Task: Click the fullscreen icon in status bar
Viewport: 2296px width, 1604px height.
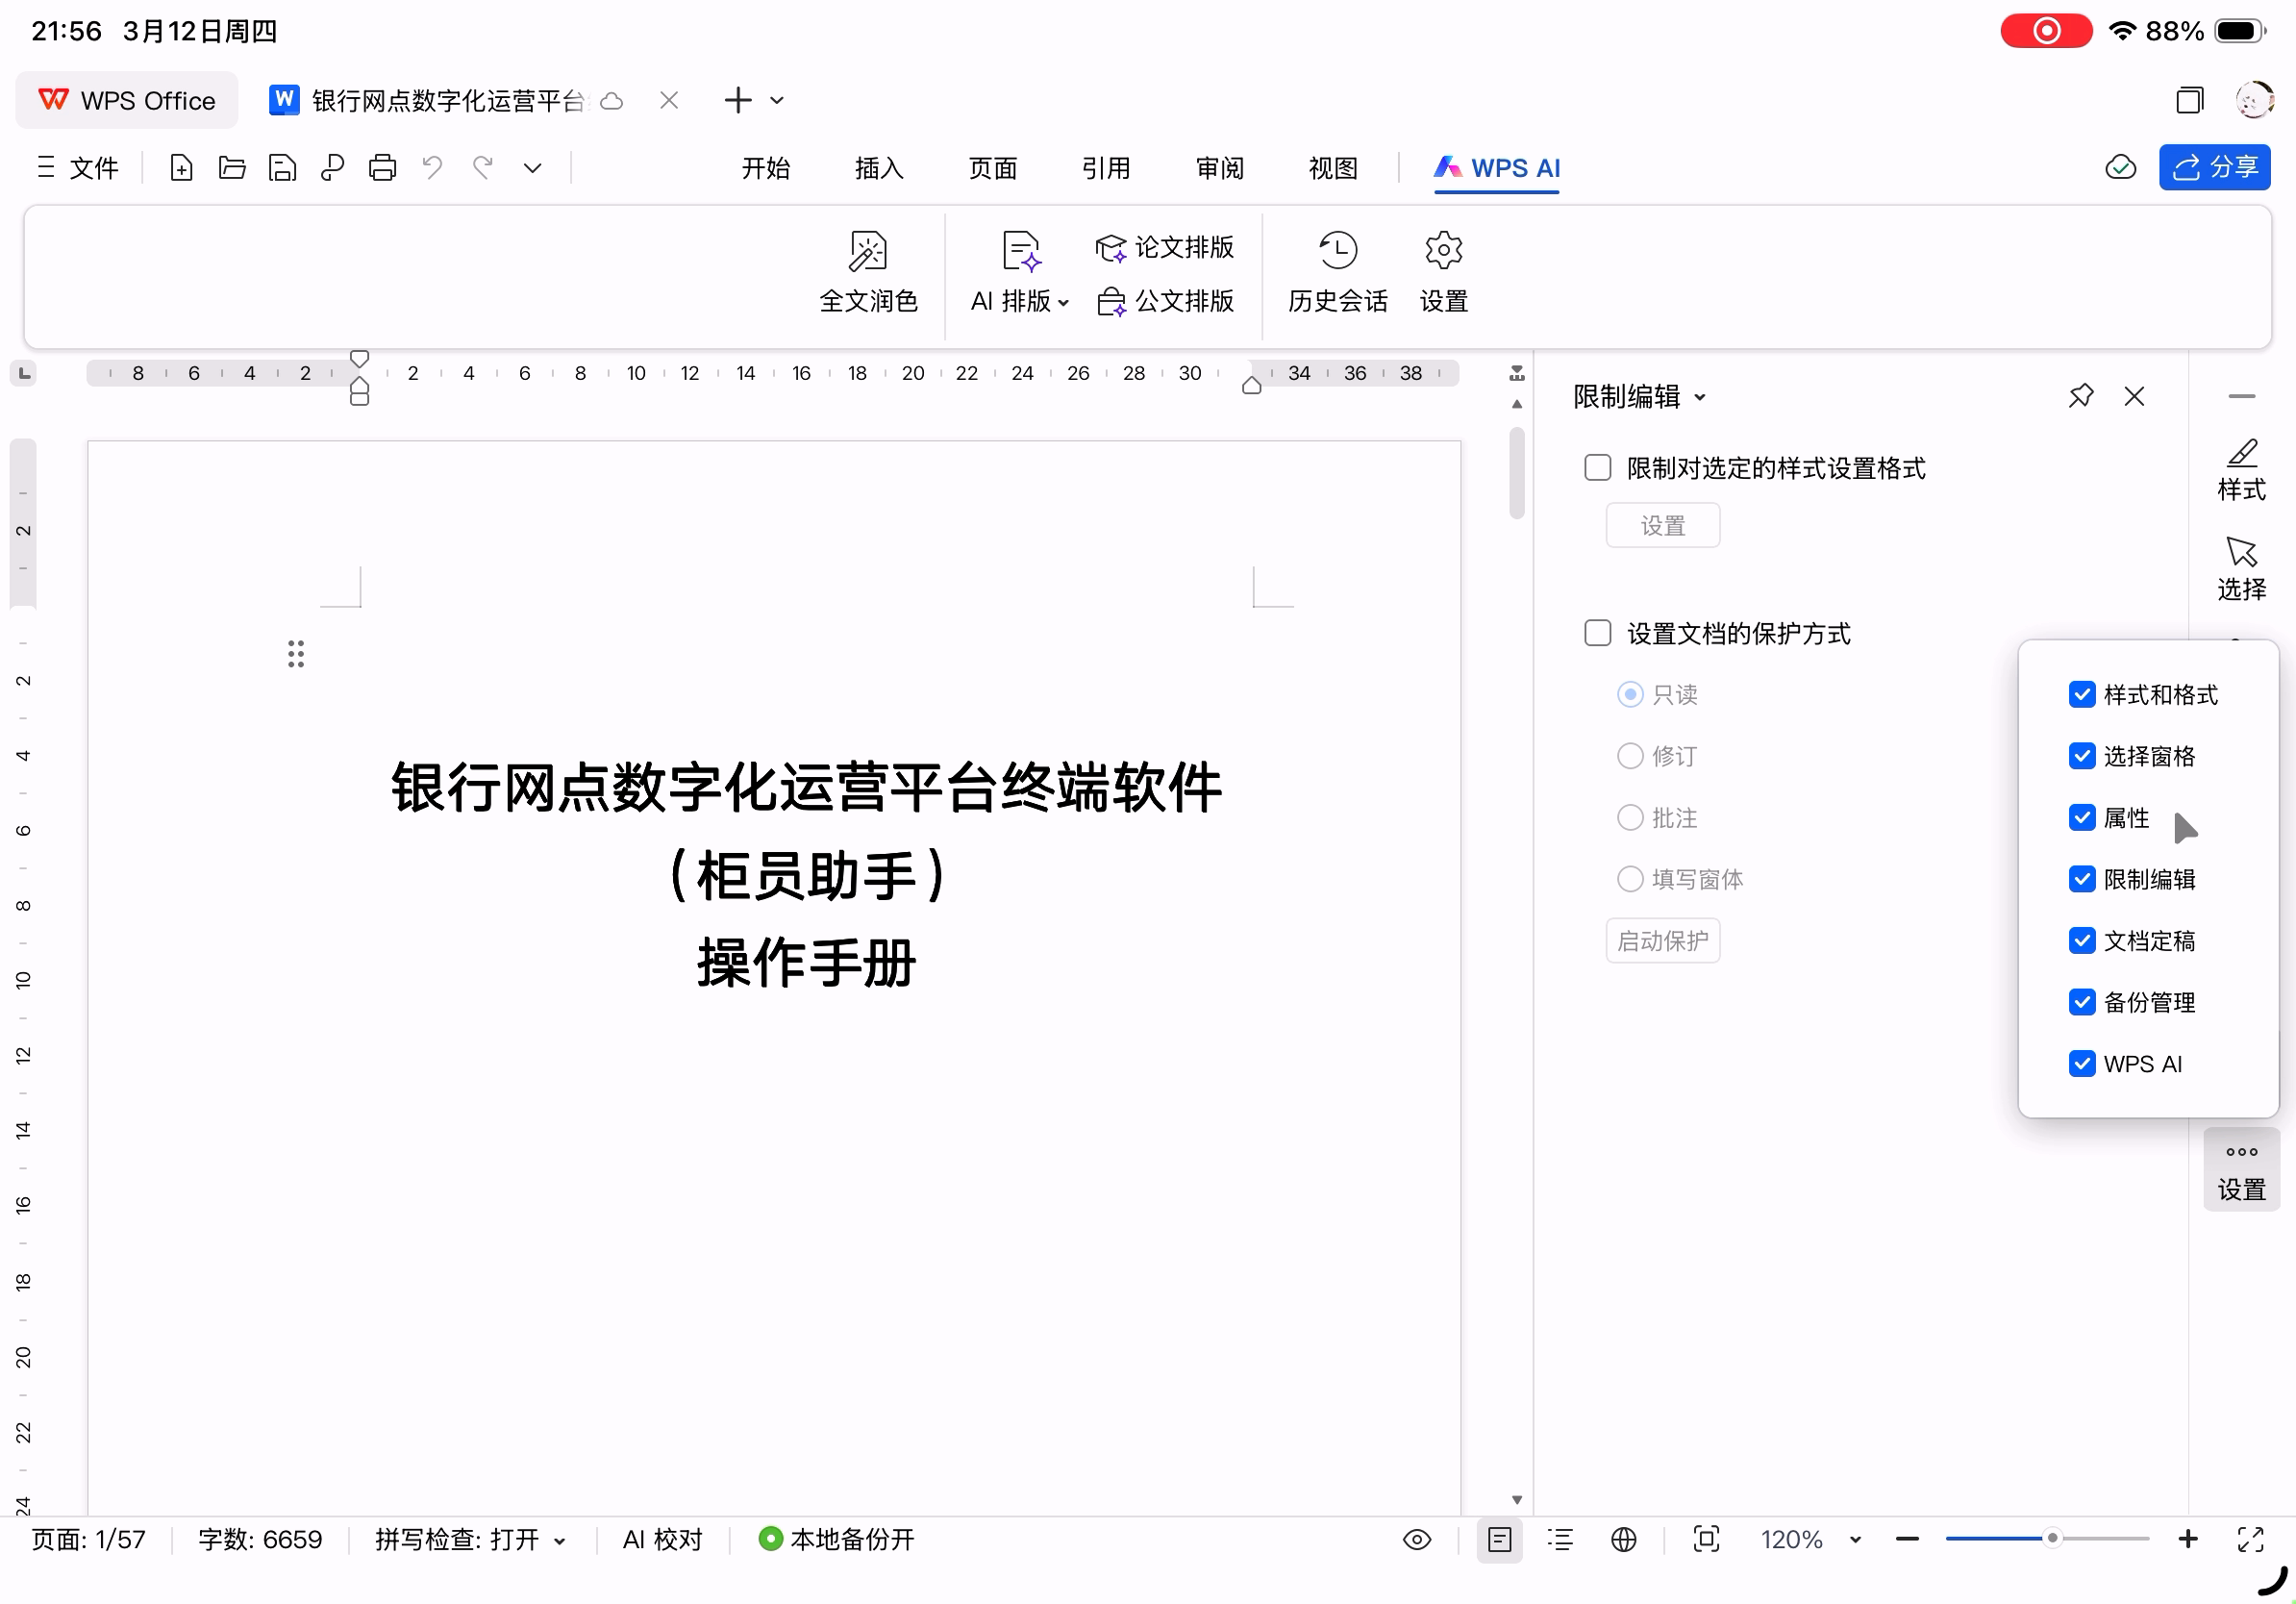Action: [x=2250, y=1539]
